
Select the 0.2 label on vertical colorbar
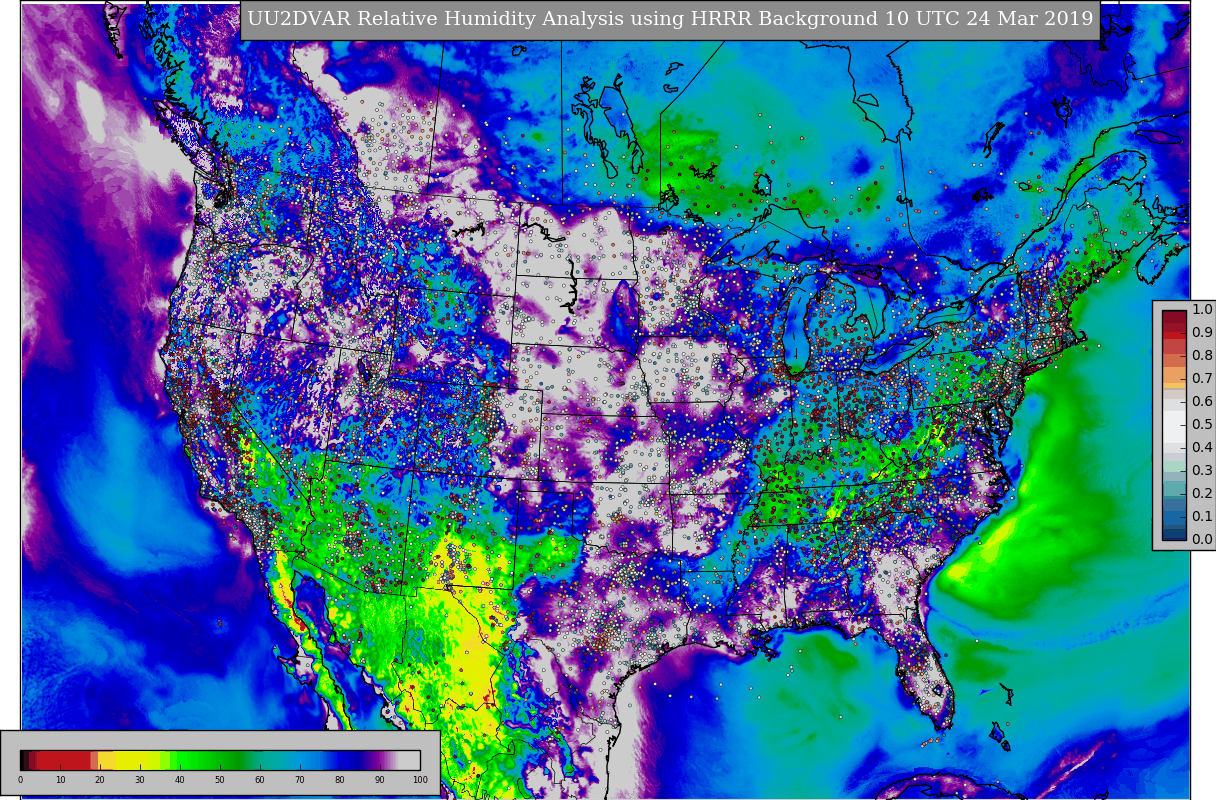pos(1201,494)
